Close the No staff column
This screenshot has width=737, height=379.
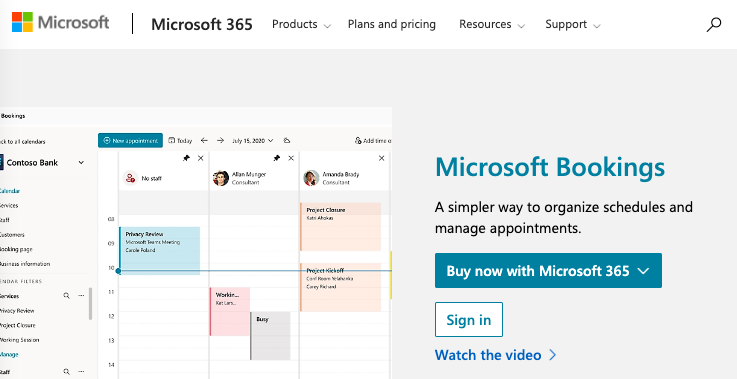point(201,158)
